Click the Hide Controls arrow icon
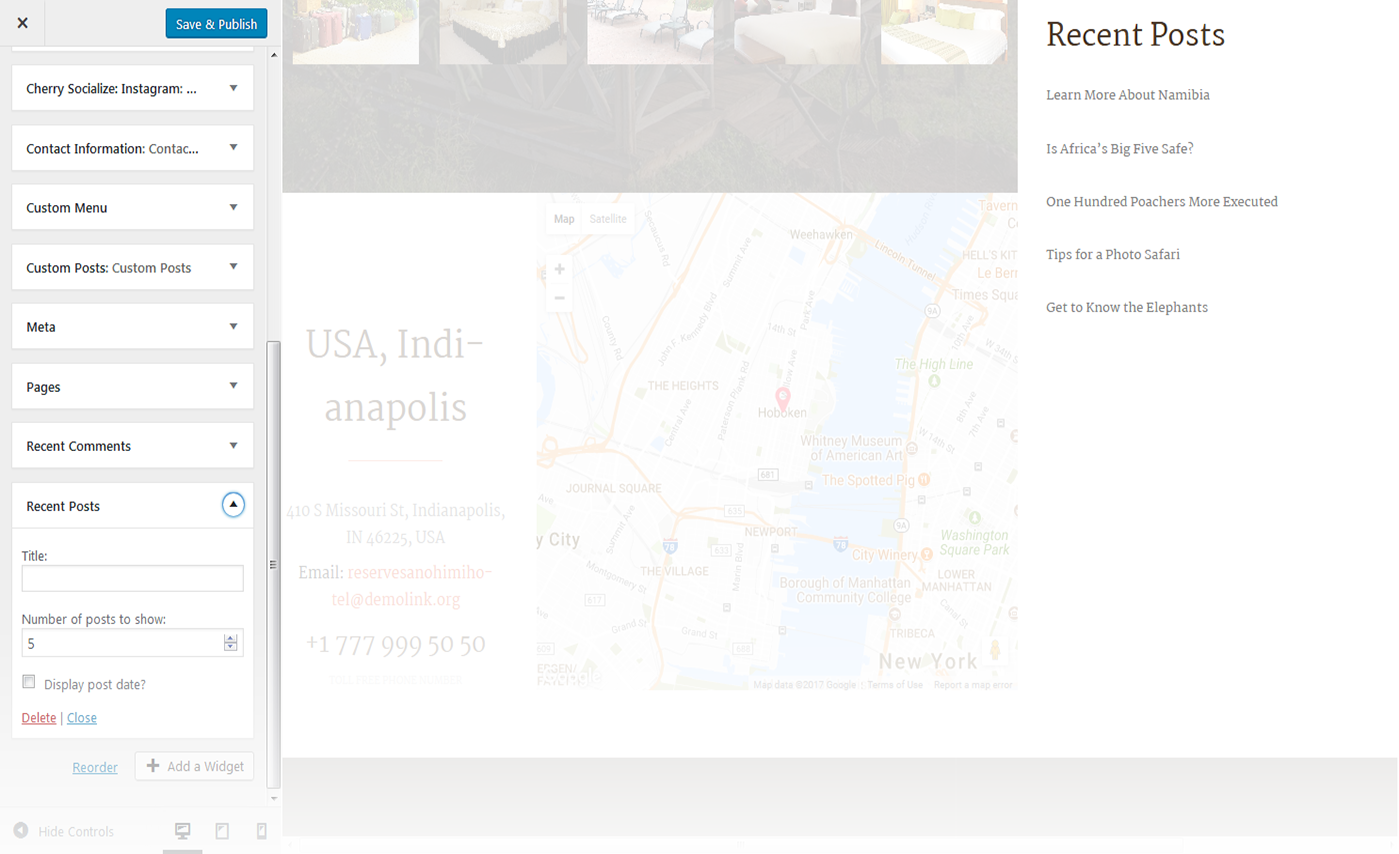The width and height of the screenshot is (1399, 854). 21,831
